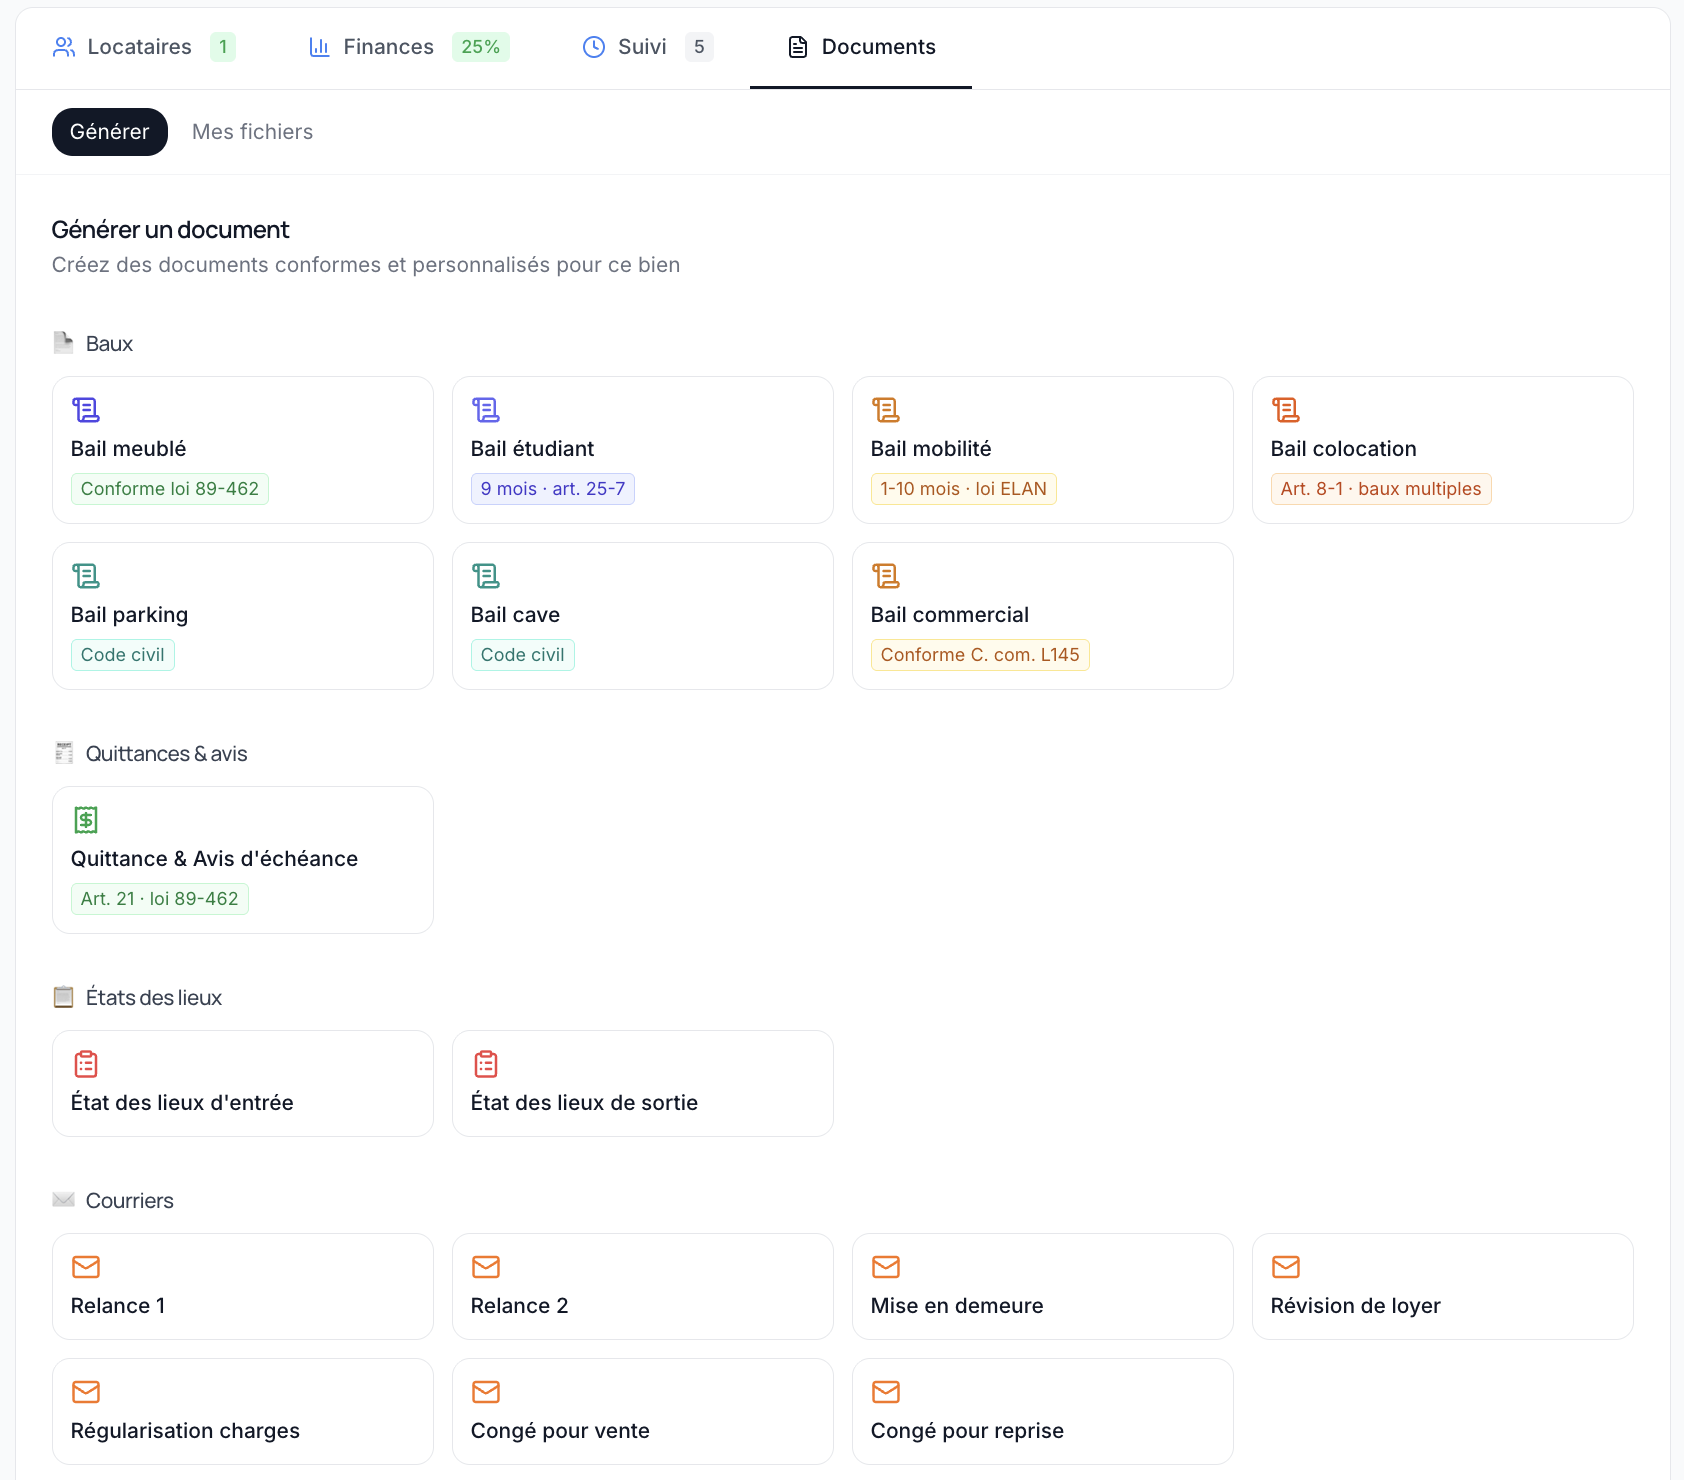Click the envelope icon on Mise en demeure
This screenshot has width=1684, height=1480.
(886, 1267)
